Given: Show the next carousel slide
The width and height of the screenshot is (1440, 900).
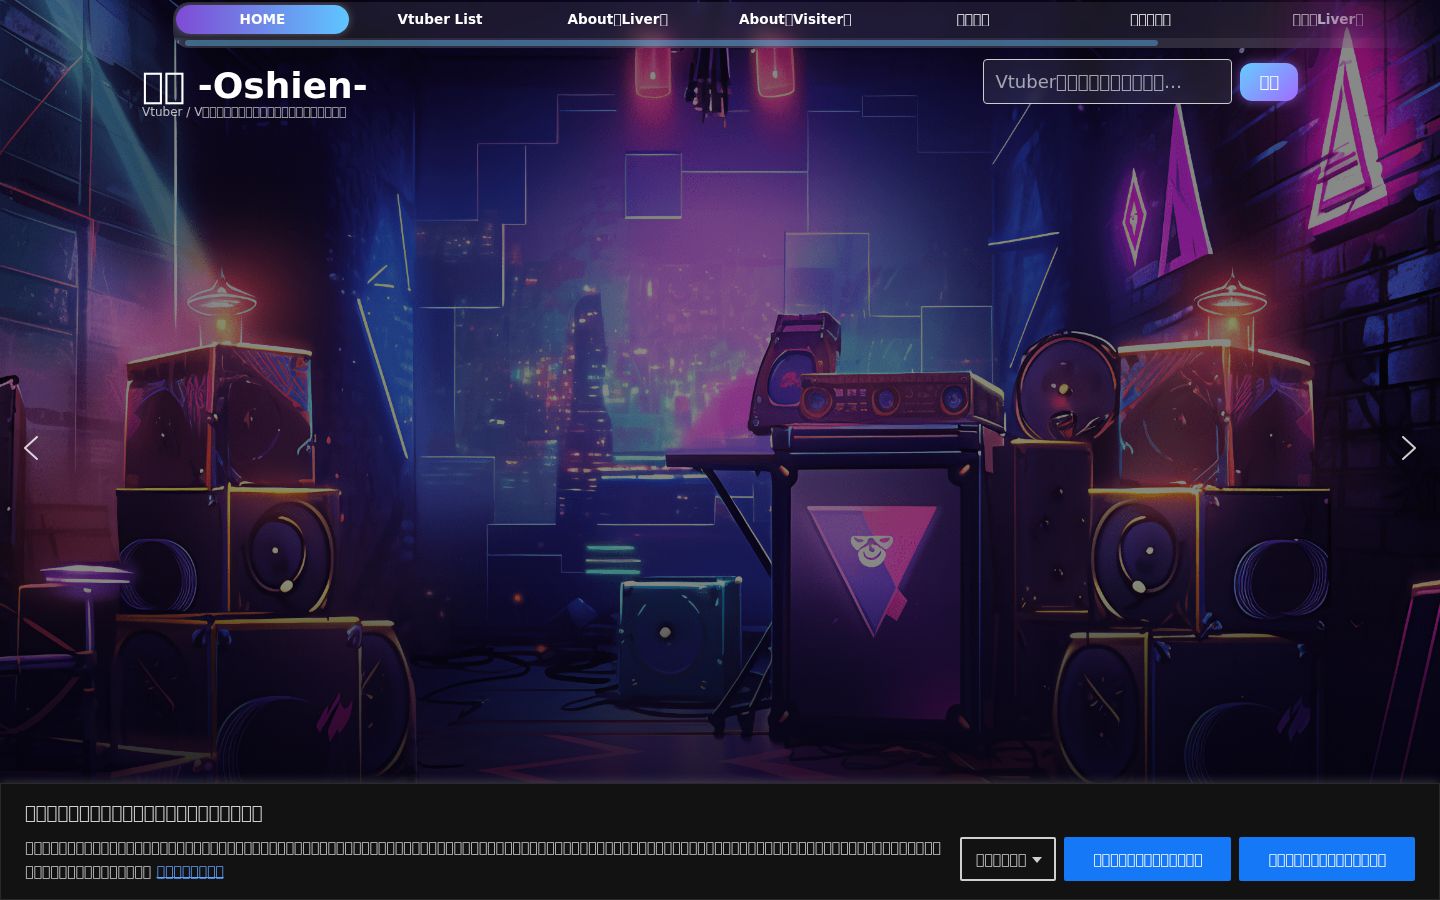Looking at the screenshot, I should click(x=1408, y=448).
